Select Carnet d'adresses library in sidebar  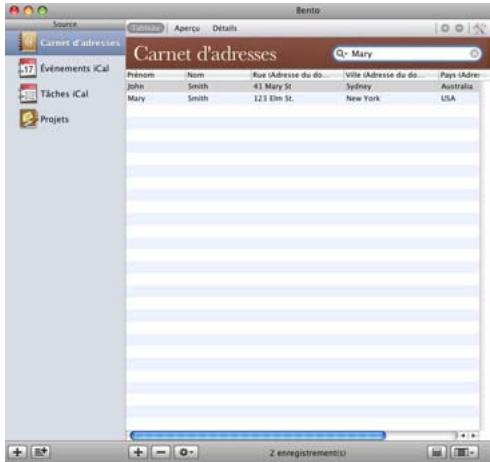(65, 43)
